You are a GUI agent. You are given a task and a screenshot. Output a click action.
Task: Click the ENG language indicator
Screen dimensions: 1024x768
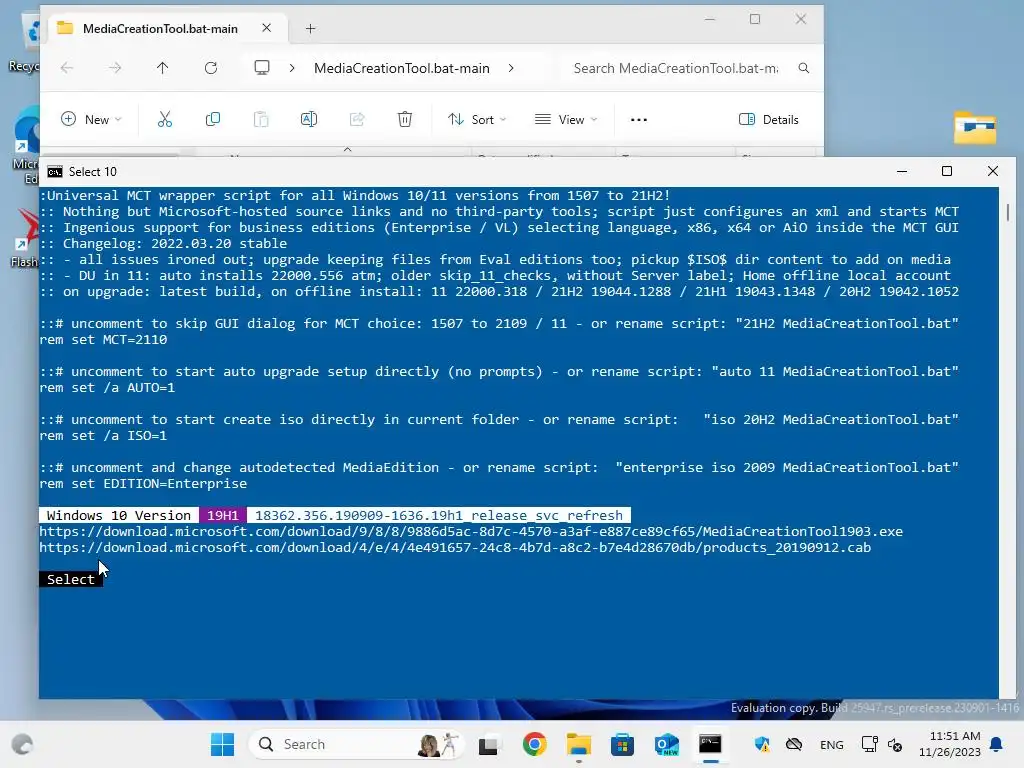pos(831,744)
